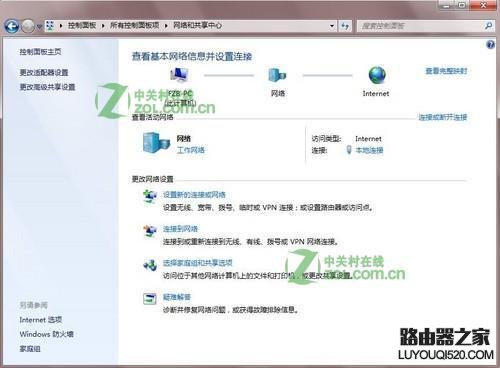Open 选择家庭组和共享选项 link
This screenshot has width=500, height=368.
click(198, 263)
